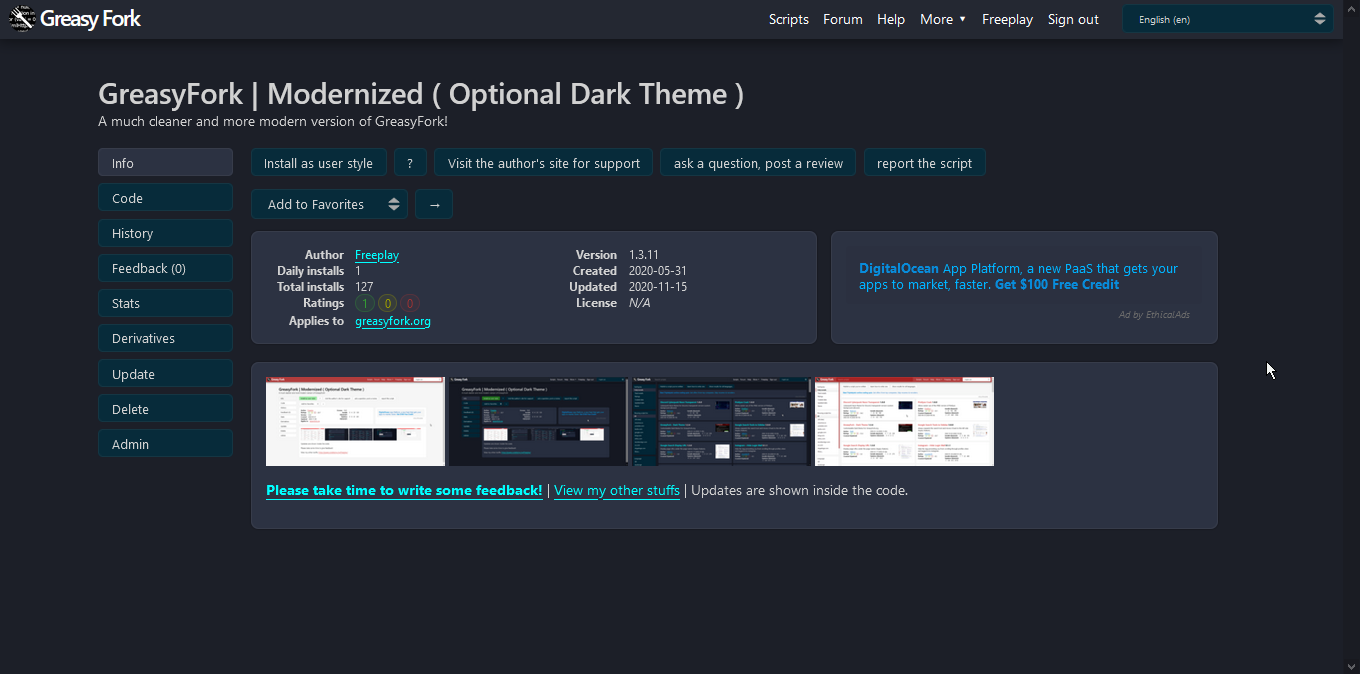Screen dimensions: 1360x674
Task: Click the question mark help button
Action: point(410,163)
